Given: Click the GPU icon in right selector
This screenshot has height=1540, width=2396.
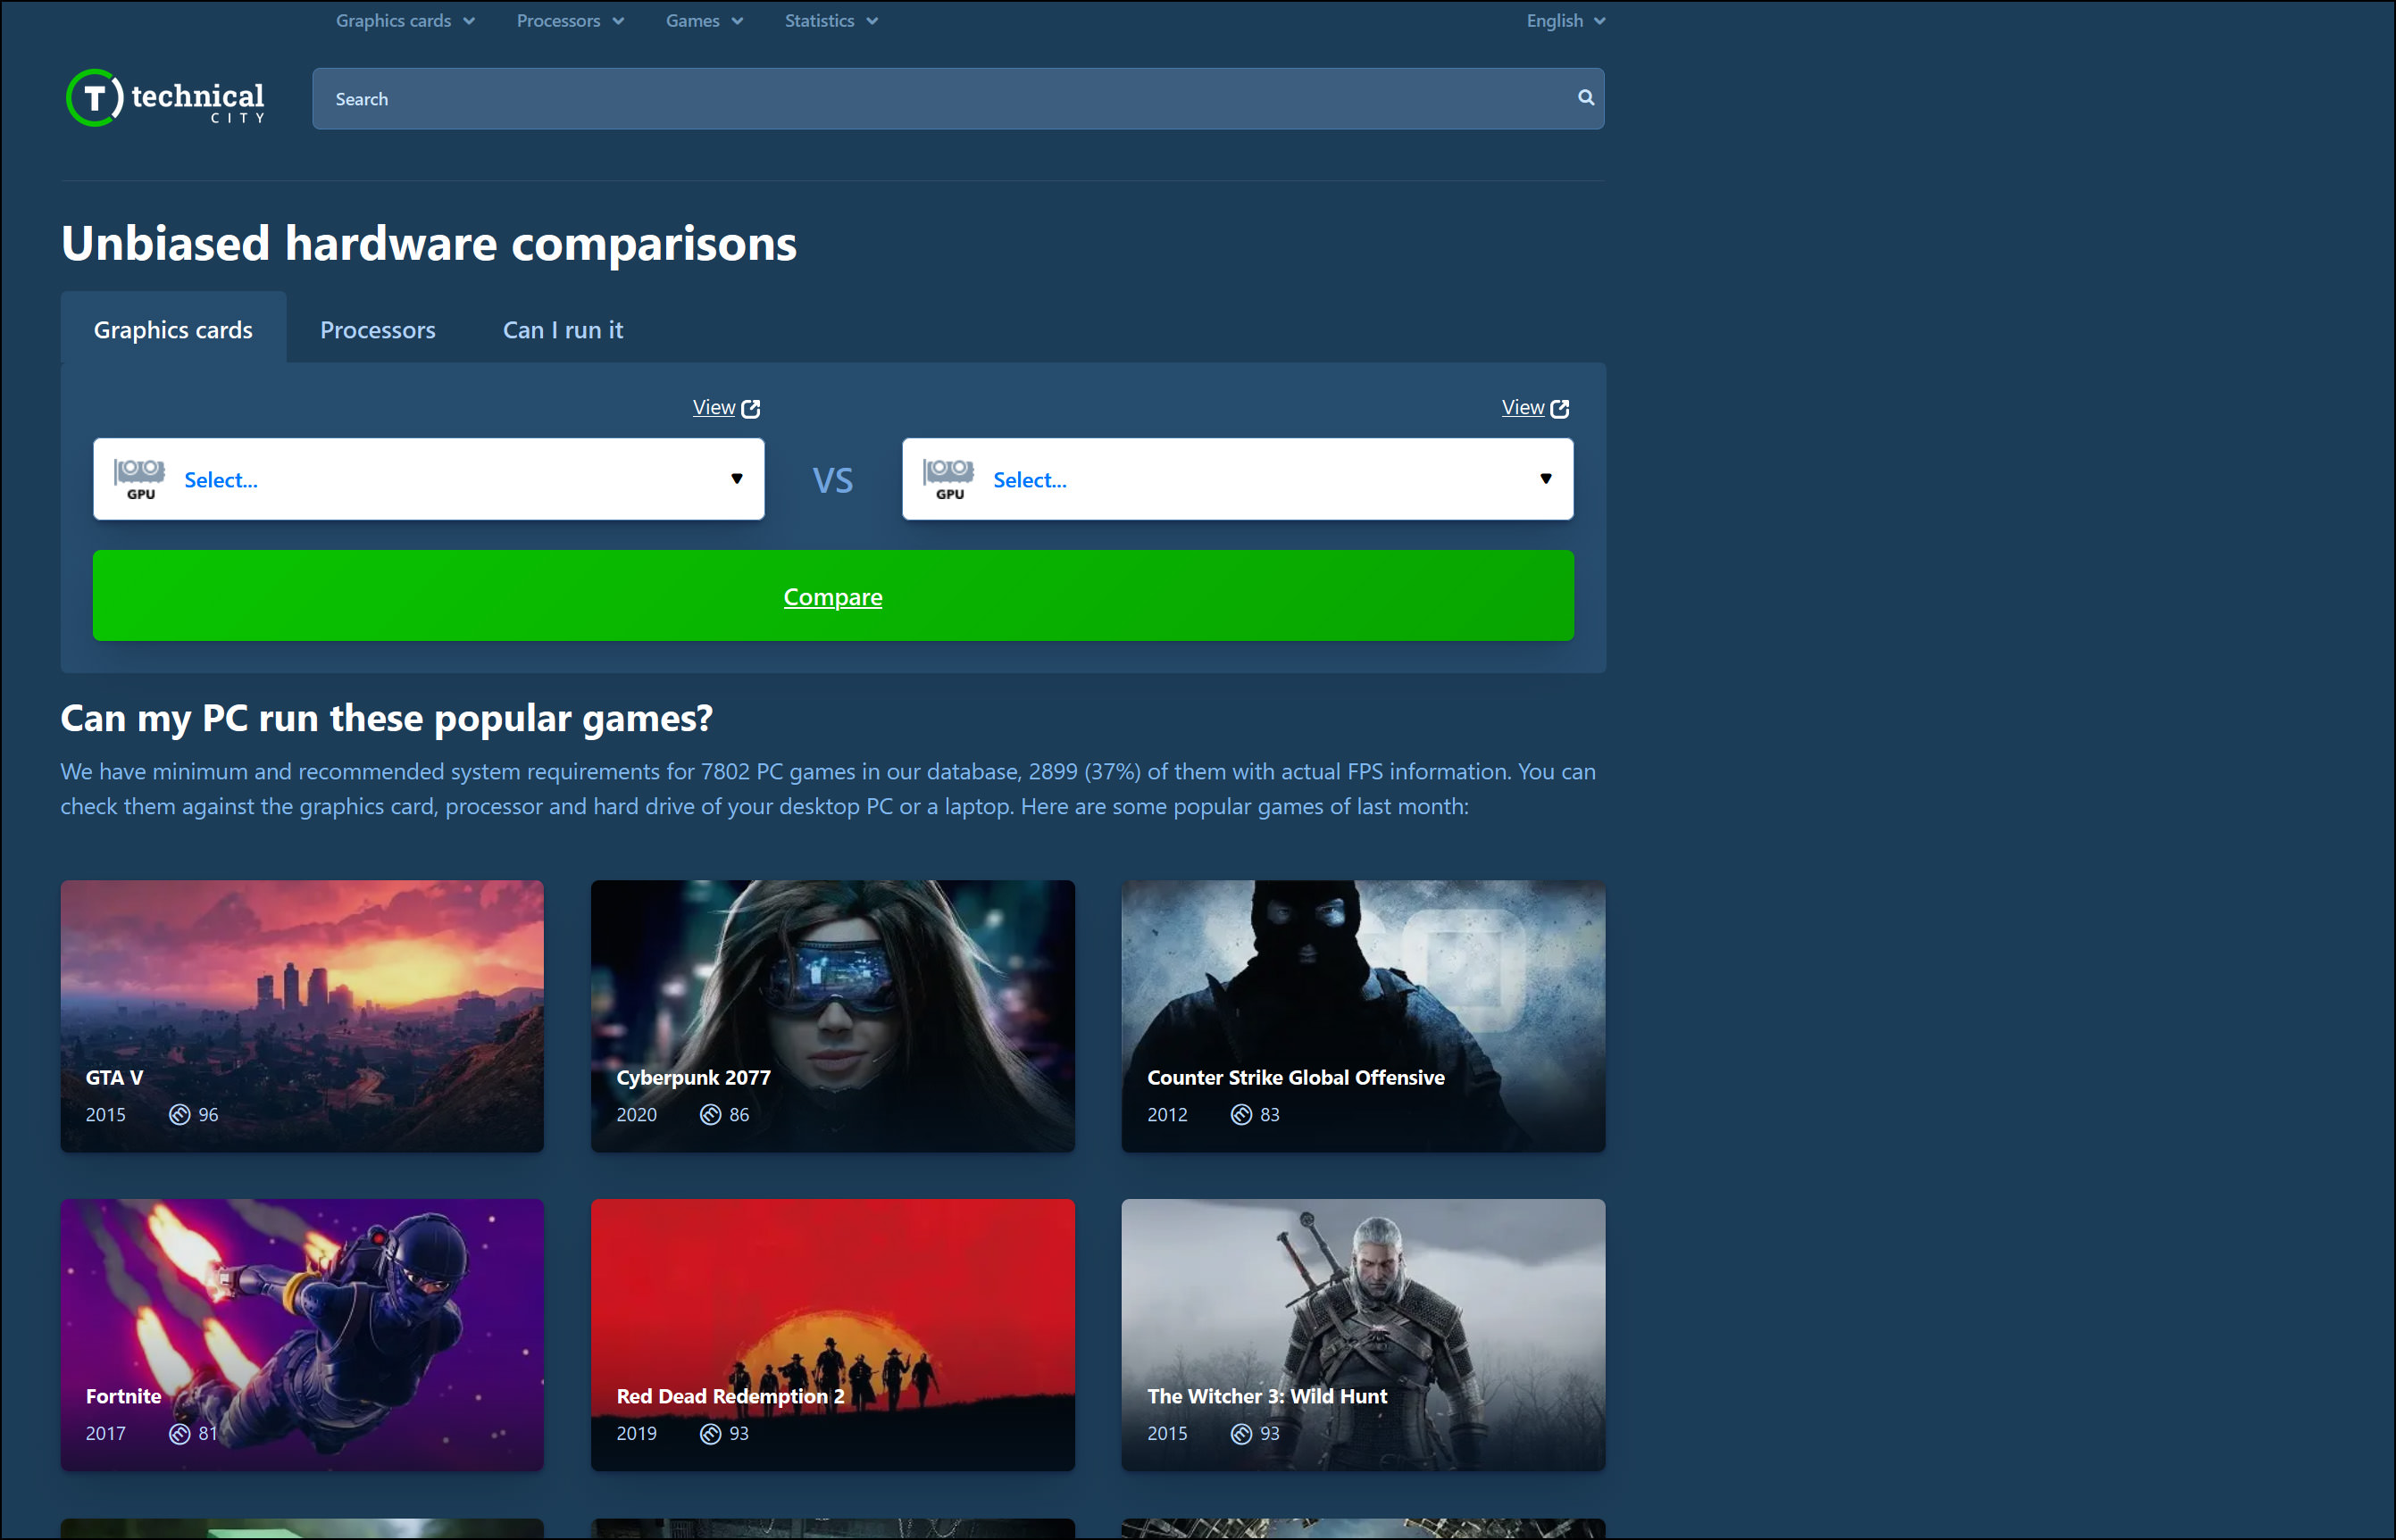Looking at the screenshot, I should 948,479.
